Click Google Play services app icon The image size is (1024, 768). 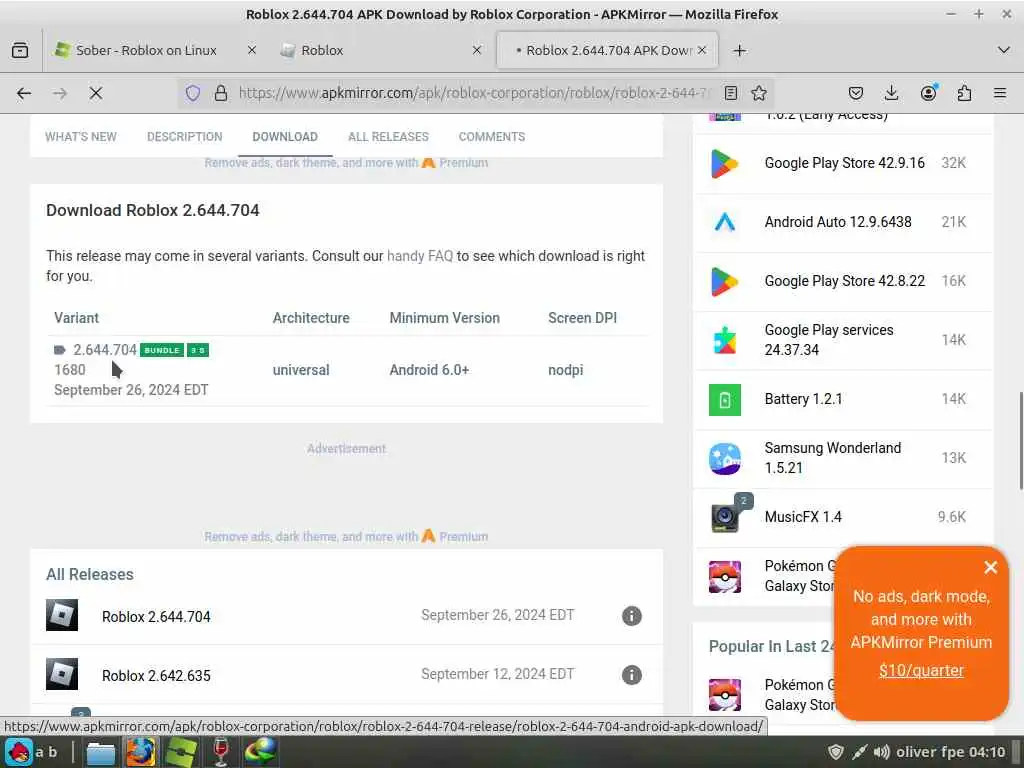tap(725, 340)
